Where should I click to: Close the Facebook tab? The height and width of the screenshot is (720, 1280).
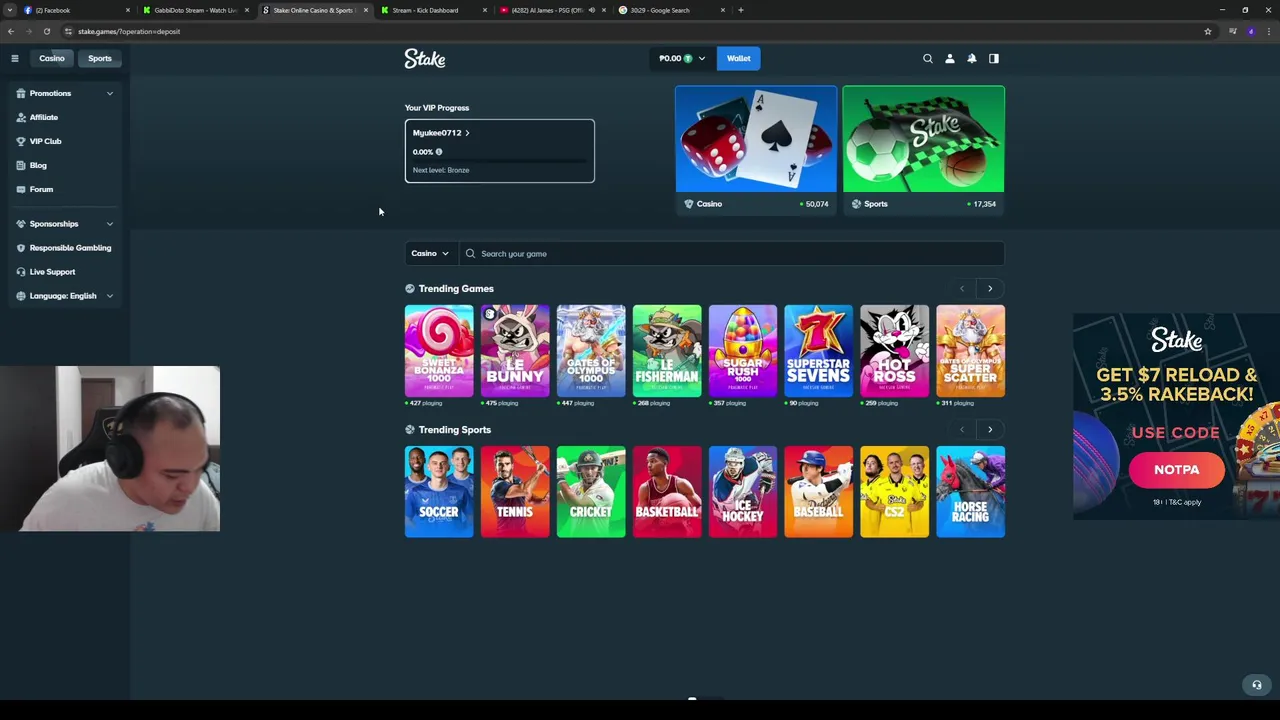coord(127,10)
